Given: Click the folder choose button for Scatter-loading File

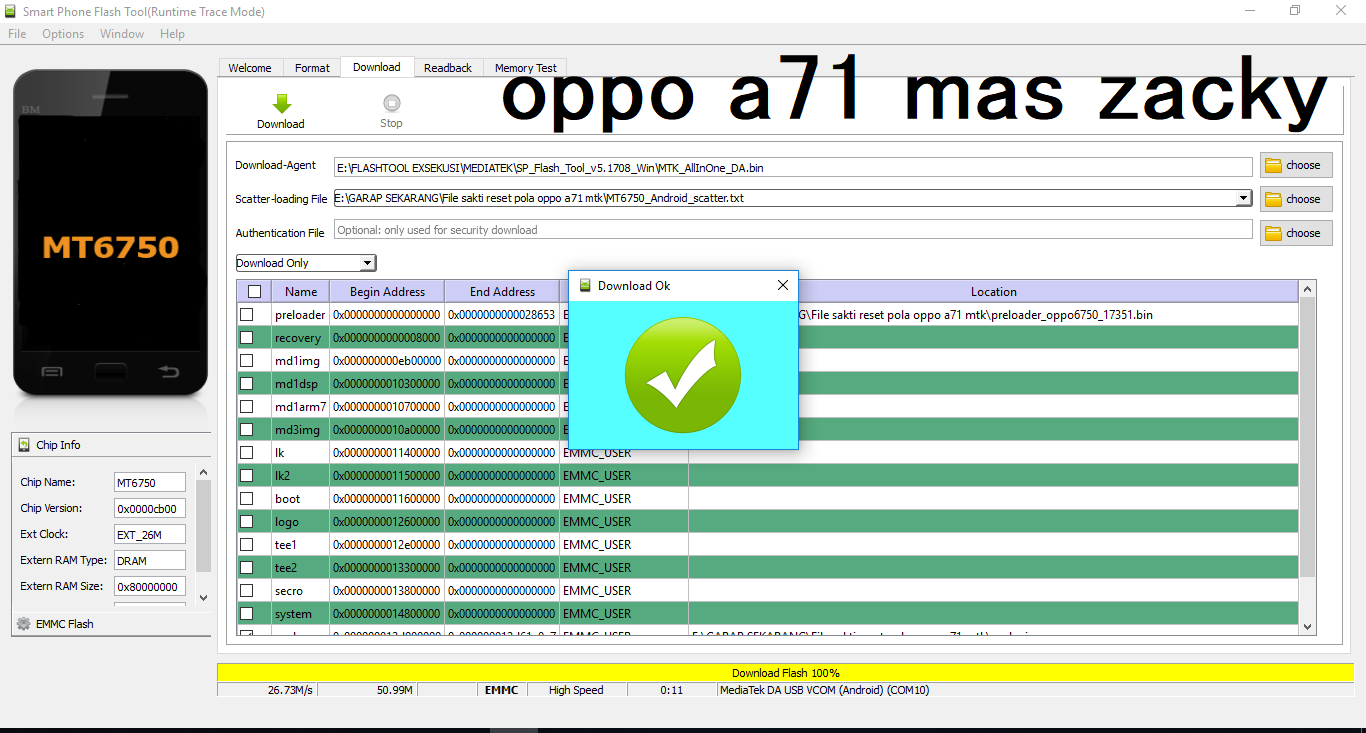Looking at the screenshot, I should [x=1296, y=199].
